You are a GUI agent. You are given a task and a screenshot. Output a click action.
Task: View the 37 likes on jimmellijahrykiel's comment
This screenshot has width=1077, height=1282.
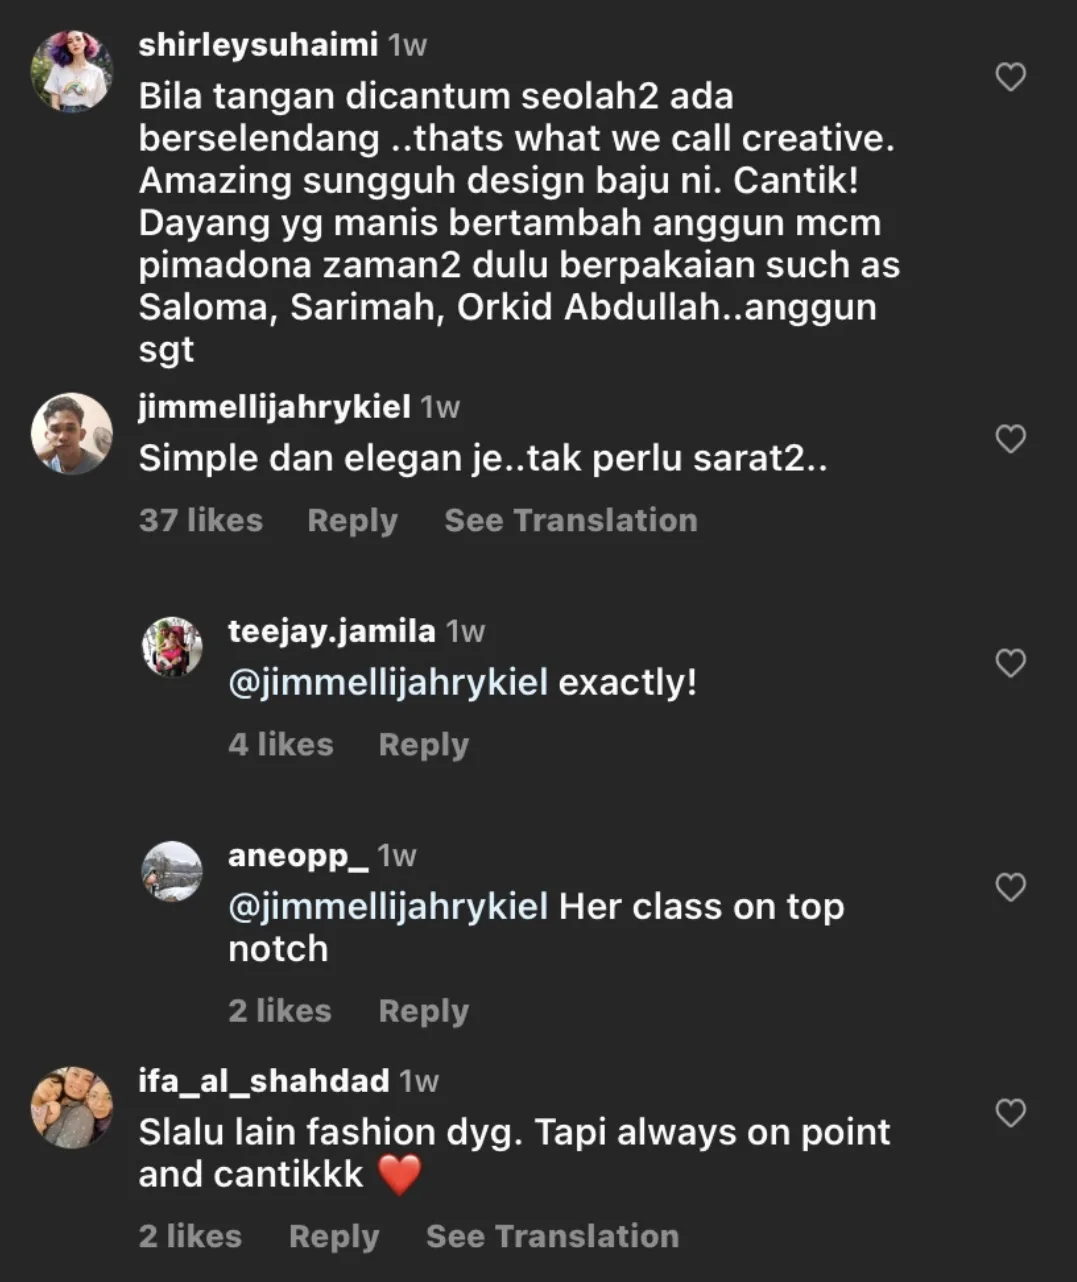[x=201, y=521]
